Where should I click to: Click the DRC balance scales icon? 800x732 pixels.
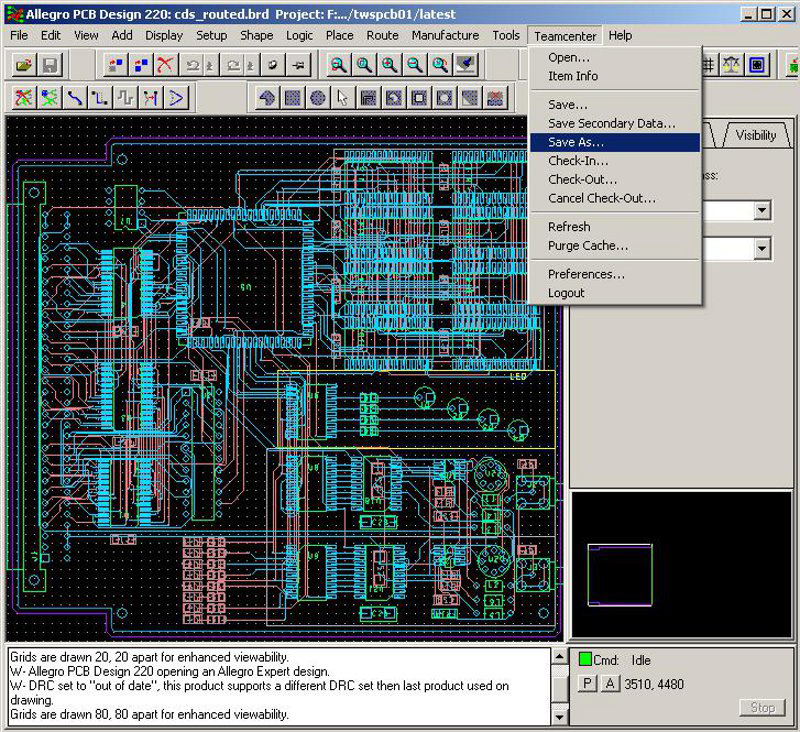[732, 65]
